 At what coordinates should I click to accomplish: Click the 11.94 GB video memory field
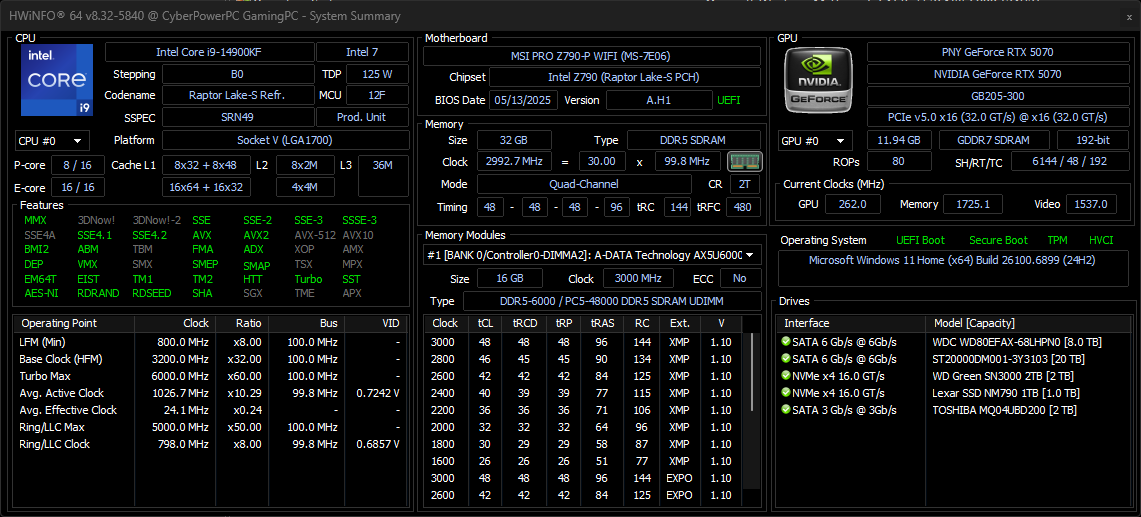point(899,141)
